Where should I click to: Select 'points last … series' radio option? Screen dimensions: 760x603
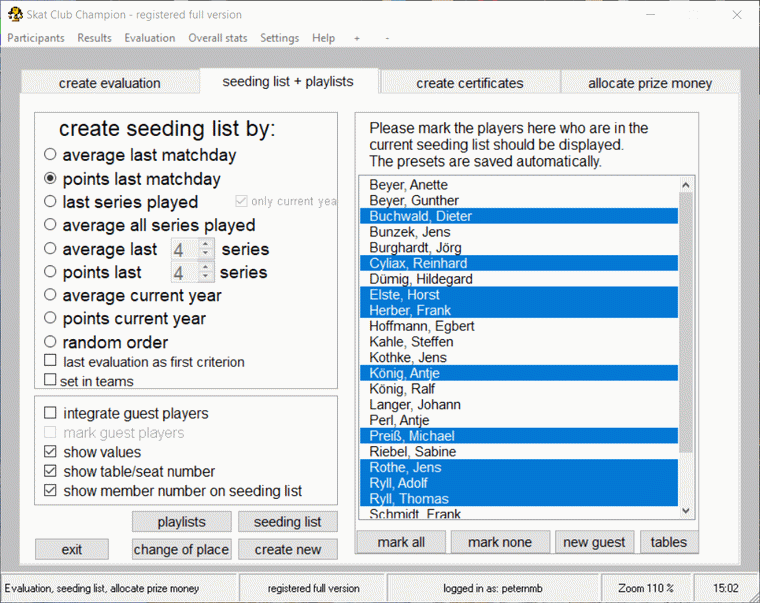[50, 272]
